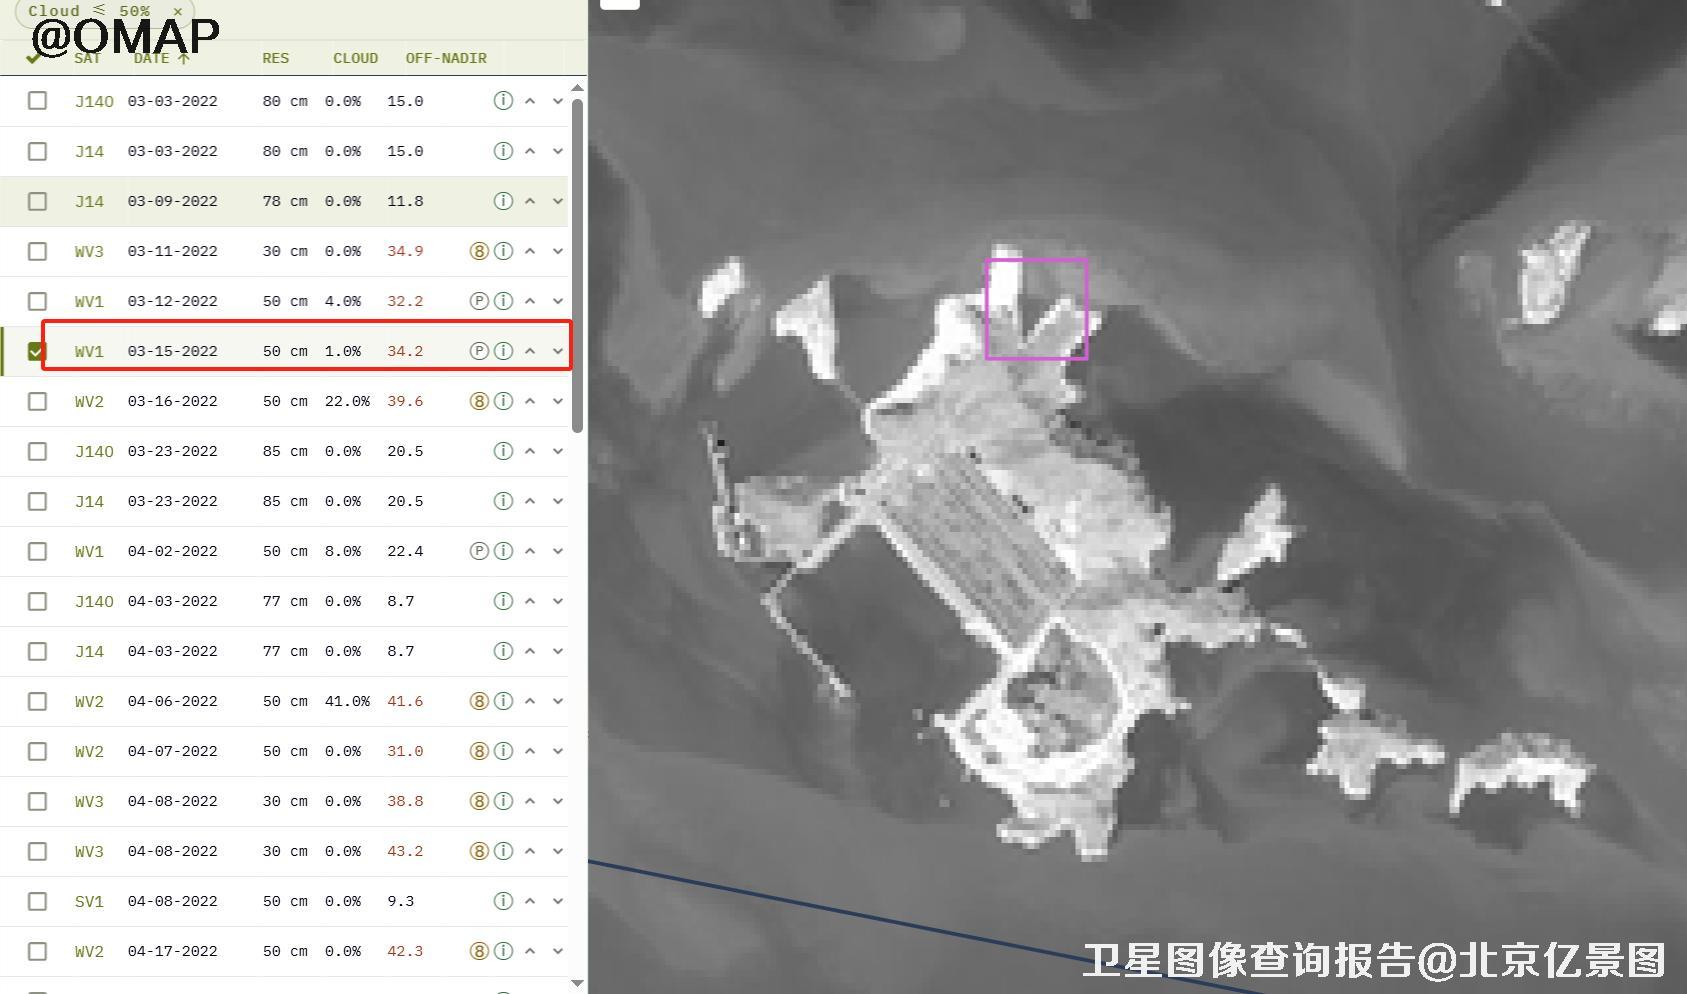
Task: Click the 8-band badge on WV2 03-16-2022
Action: 479,401
